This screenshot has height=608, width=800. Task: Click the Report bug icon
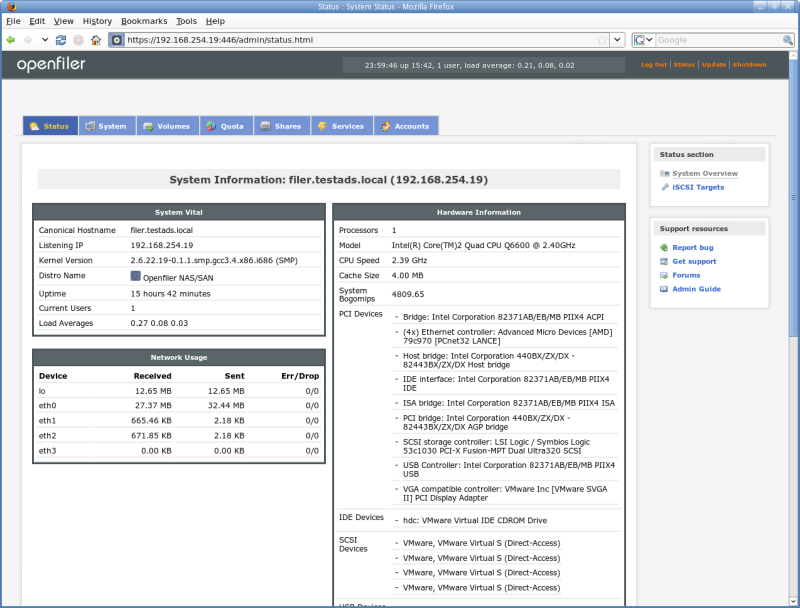pyautogui.click(x=662, y=247)
